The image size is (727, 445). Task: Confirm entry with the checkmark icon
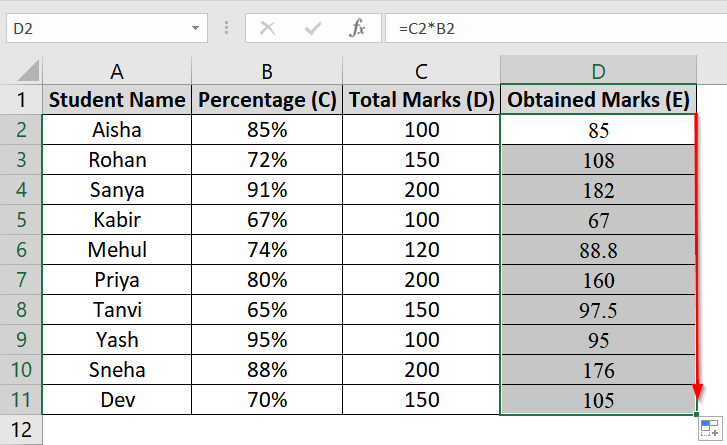pyautogui.click(x=313, y=29)
